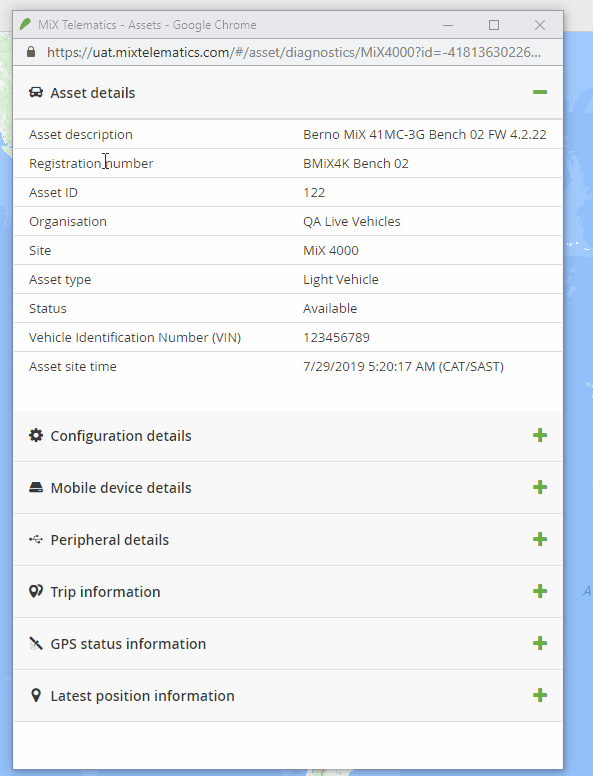Click the Asset details heading
593x776 pixels.
coord(93,93)
